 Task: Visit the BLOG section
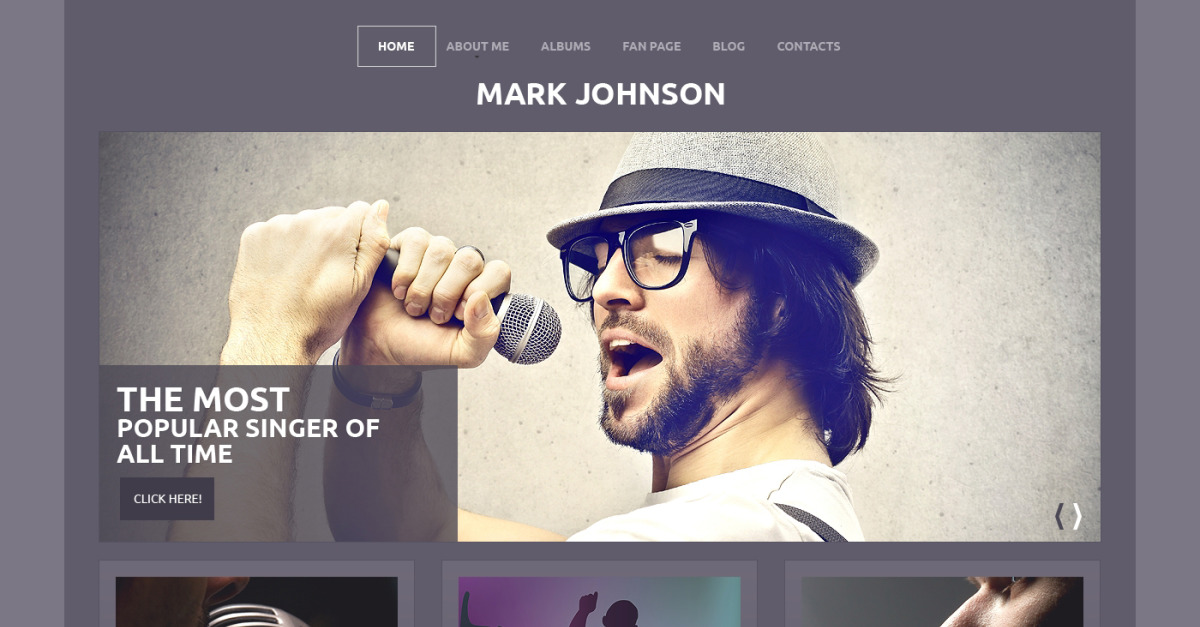click(728, 46)
